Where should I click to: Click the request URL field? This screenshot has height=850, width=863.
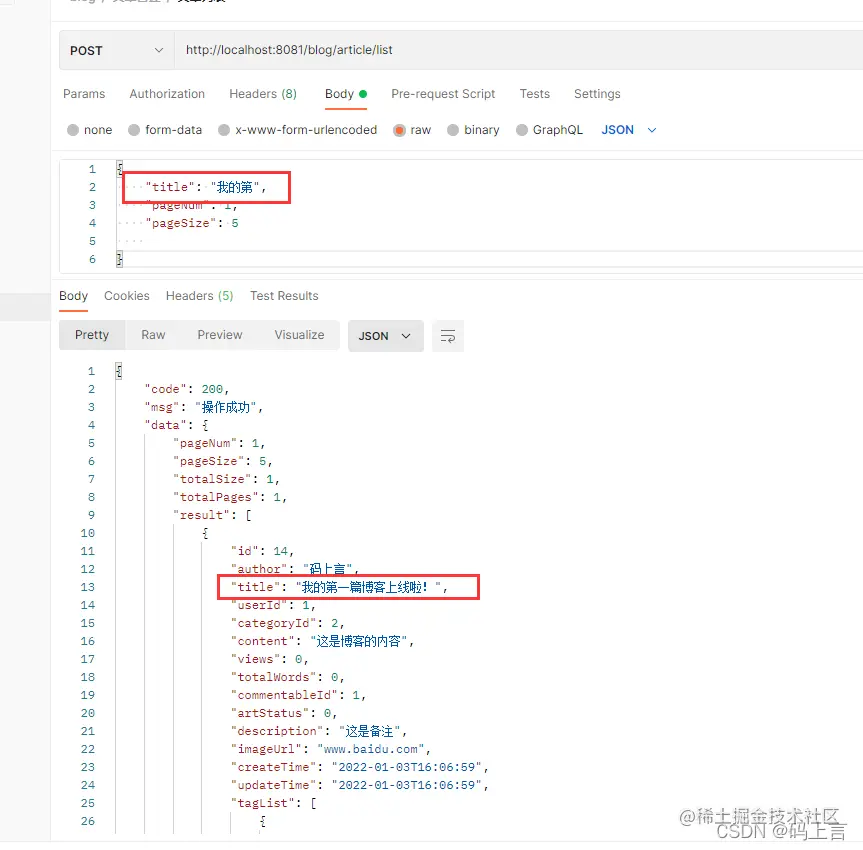coord(517,50)
